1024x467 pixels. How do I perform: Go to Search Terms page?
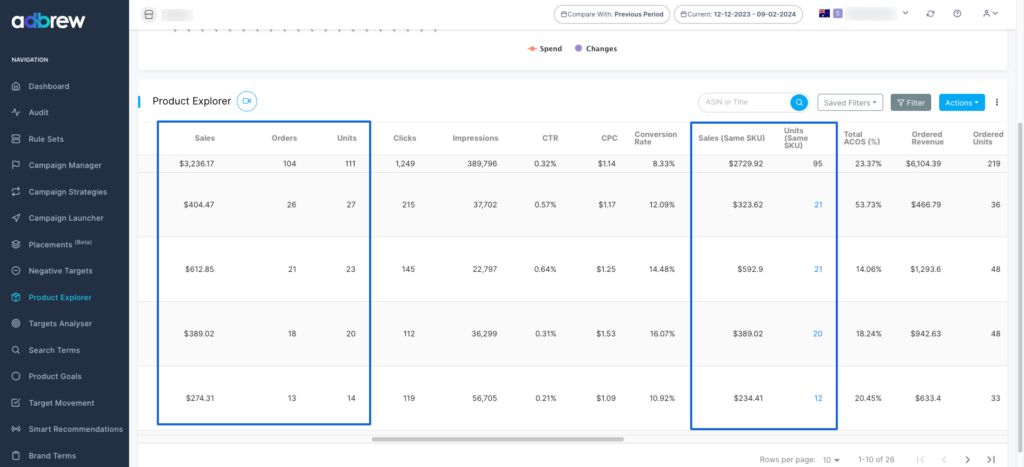coord(54,350)
